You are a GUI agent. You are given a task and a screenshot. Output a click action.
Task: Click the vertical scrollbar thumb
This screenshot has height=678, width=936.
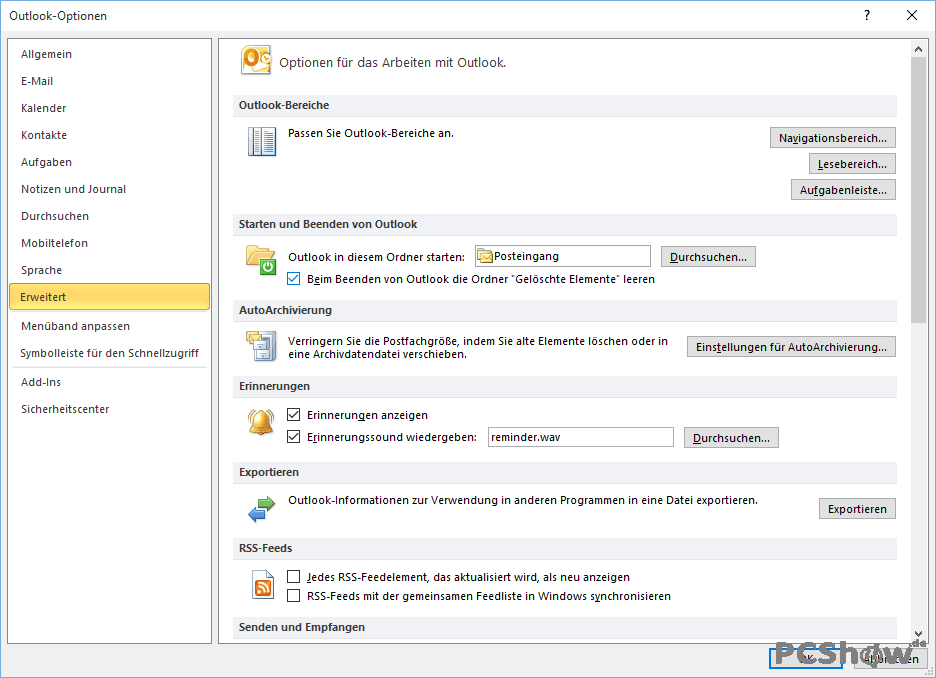pos(918,190)
